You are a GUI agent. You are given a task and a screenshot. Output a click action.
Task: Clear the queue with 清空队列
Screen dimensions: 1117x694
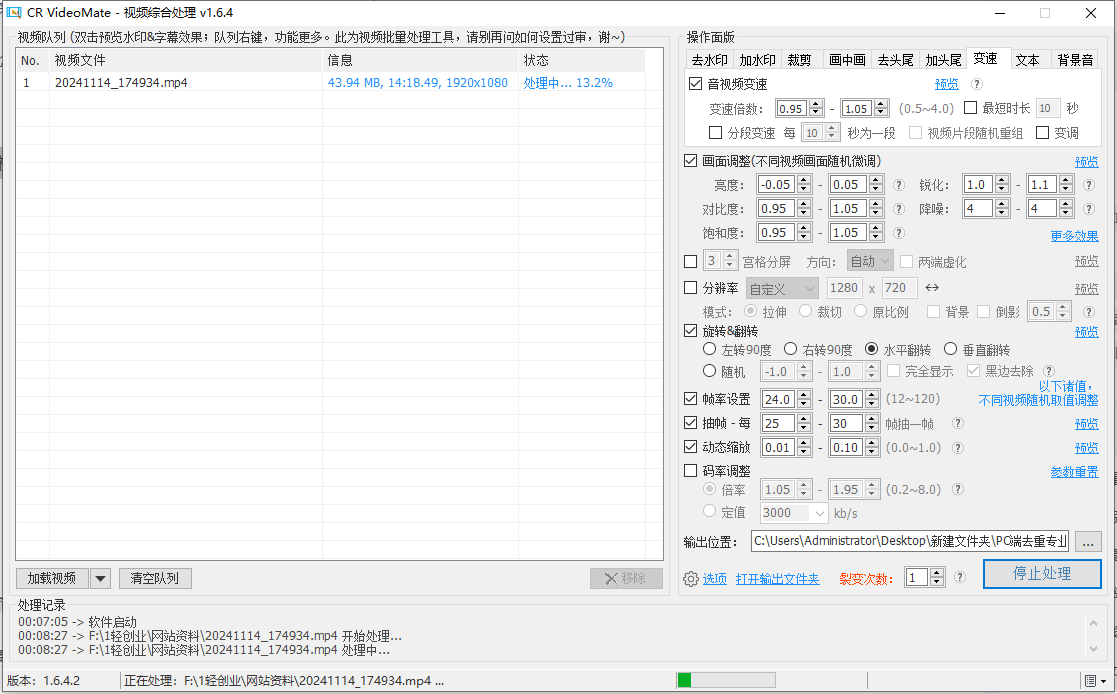(x=155, y=578)
